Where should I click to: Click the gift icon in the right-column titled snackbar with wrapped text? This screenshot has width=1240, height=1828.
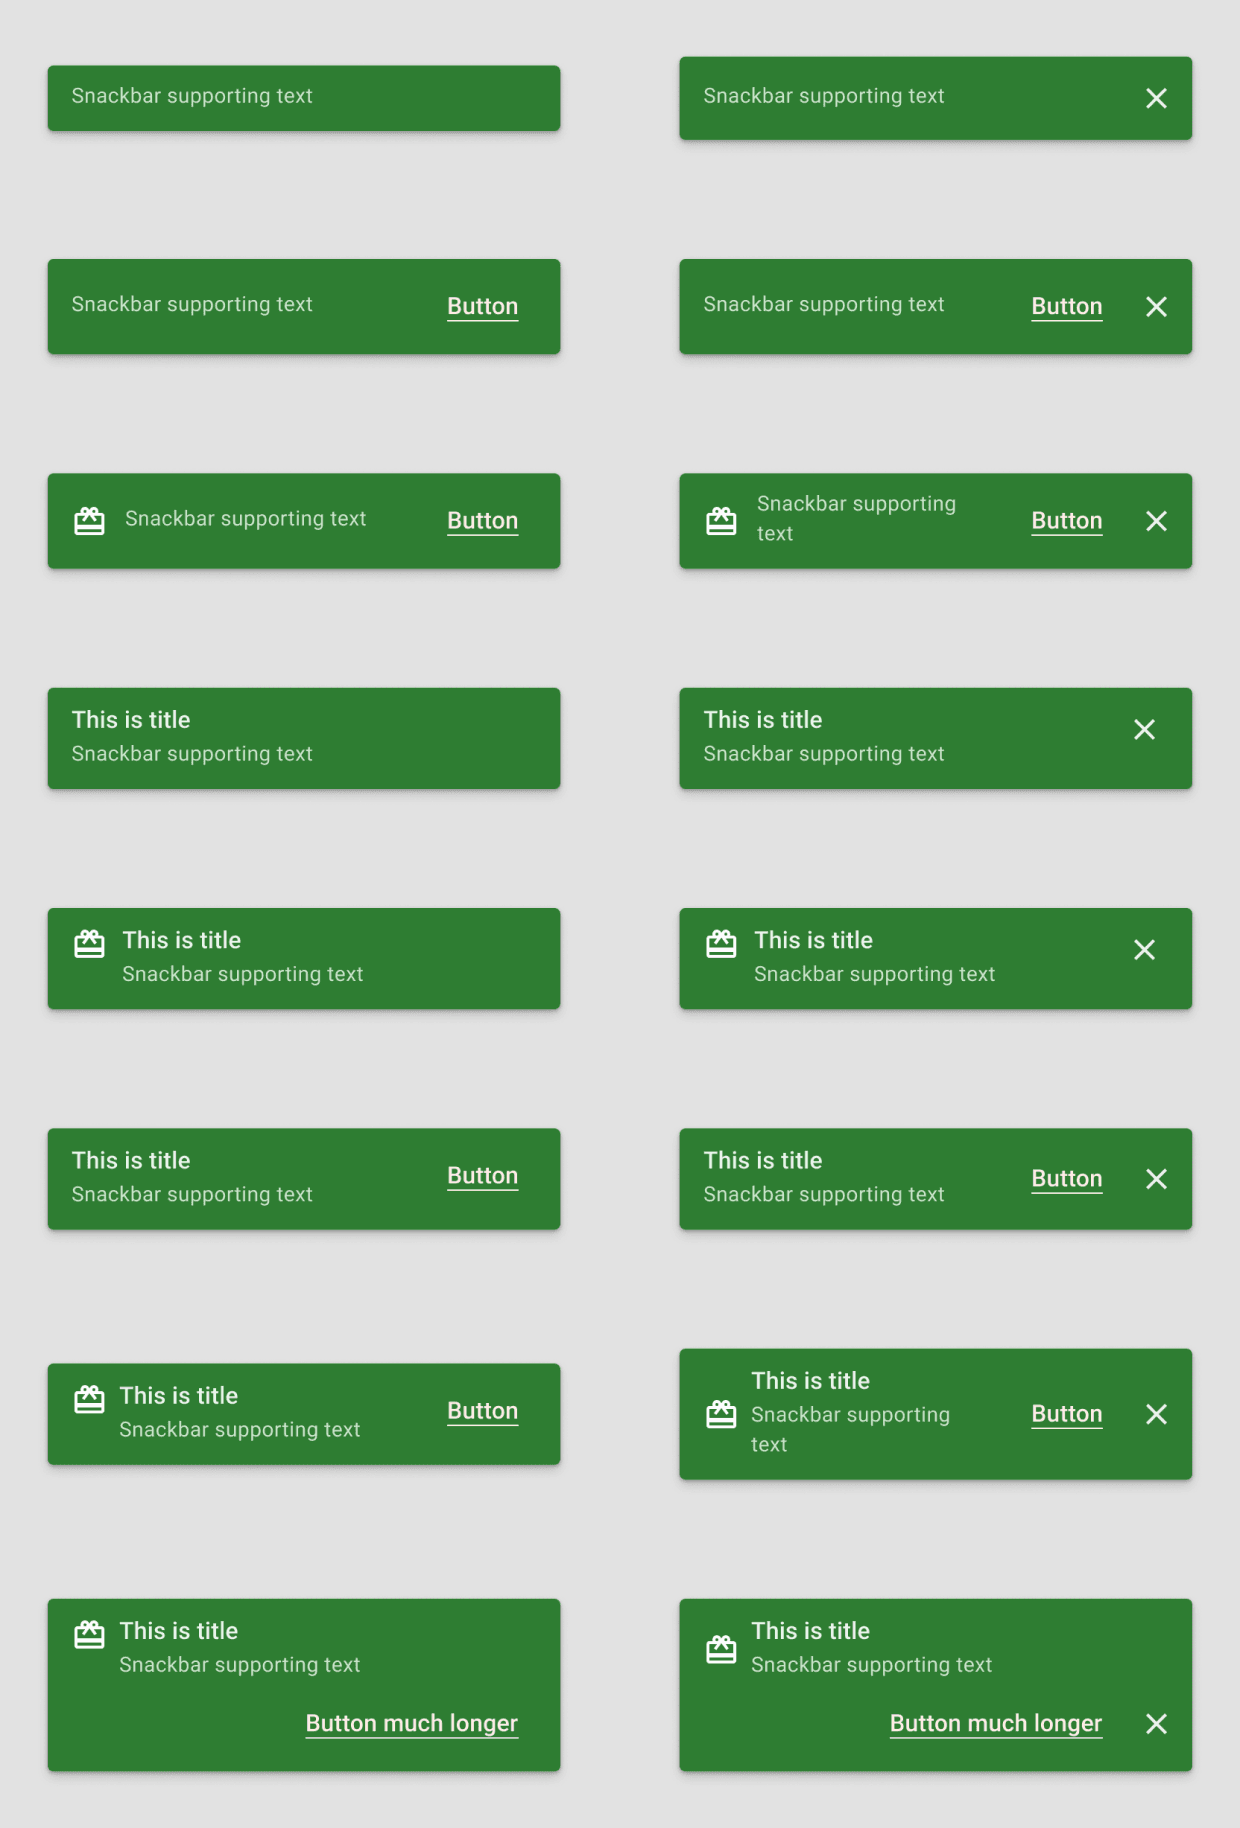point(721,1414)
